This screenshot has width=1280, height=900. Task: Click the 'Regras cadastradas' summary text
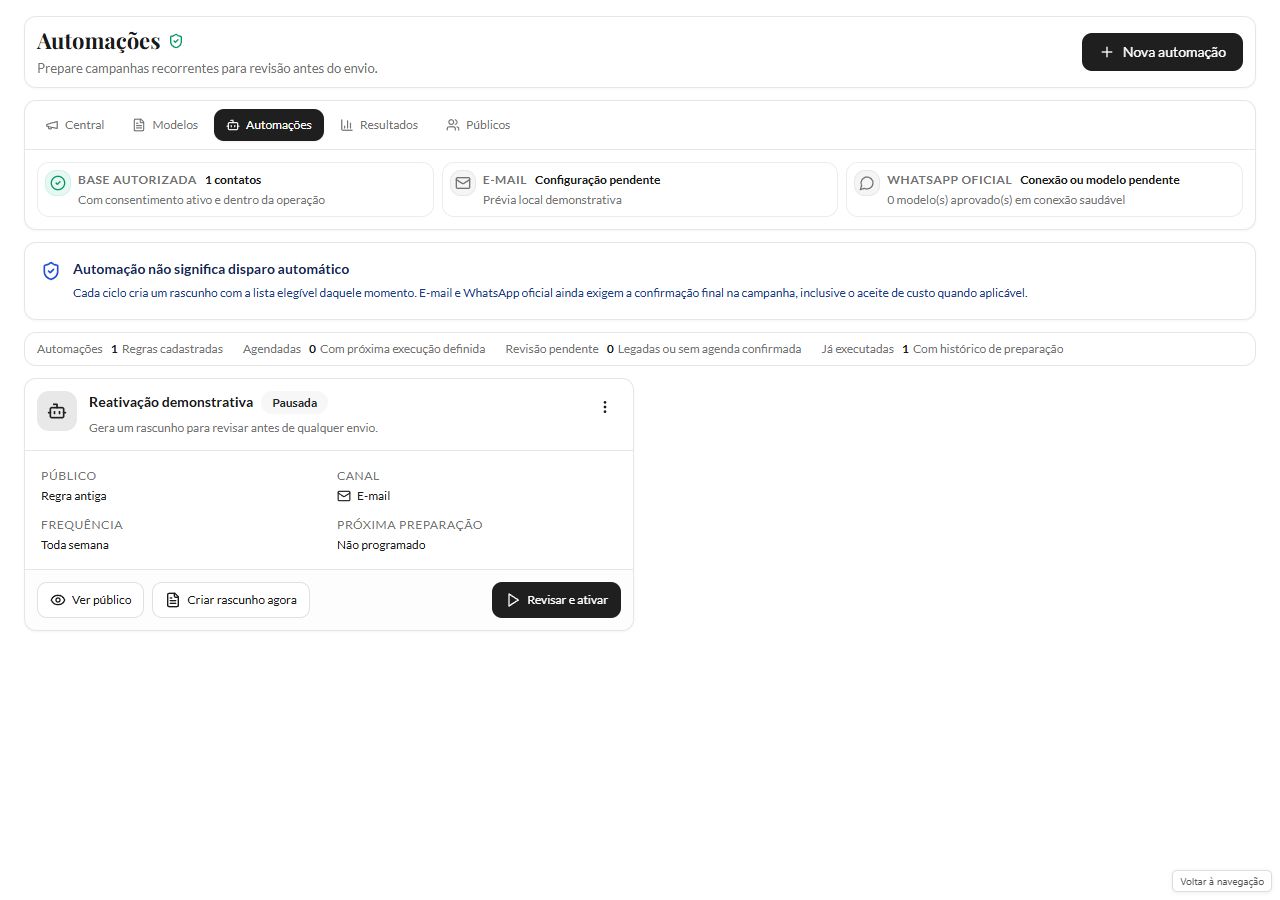(x=172, y=349)
